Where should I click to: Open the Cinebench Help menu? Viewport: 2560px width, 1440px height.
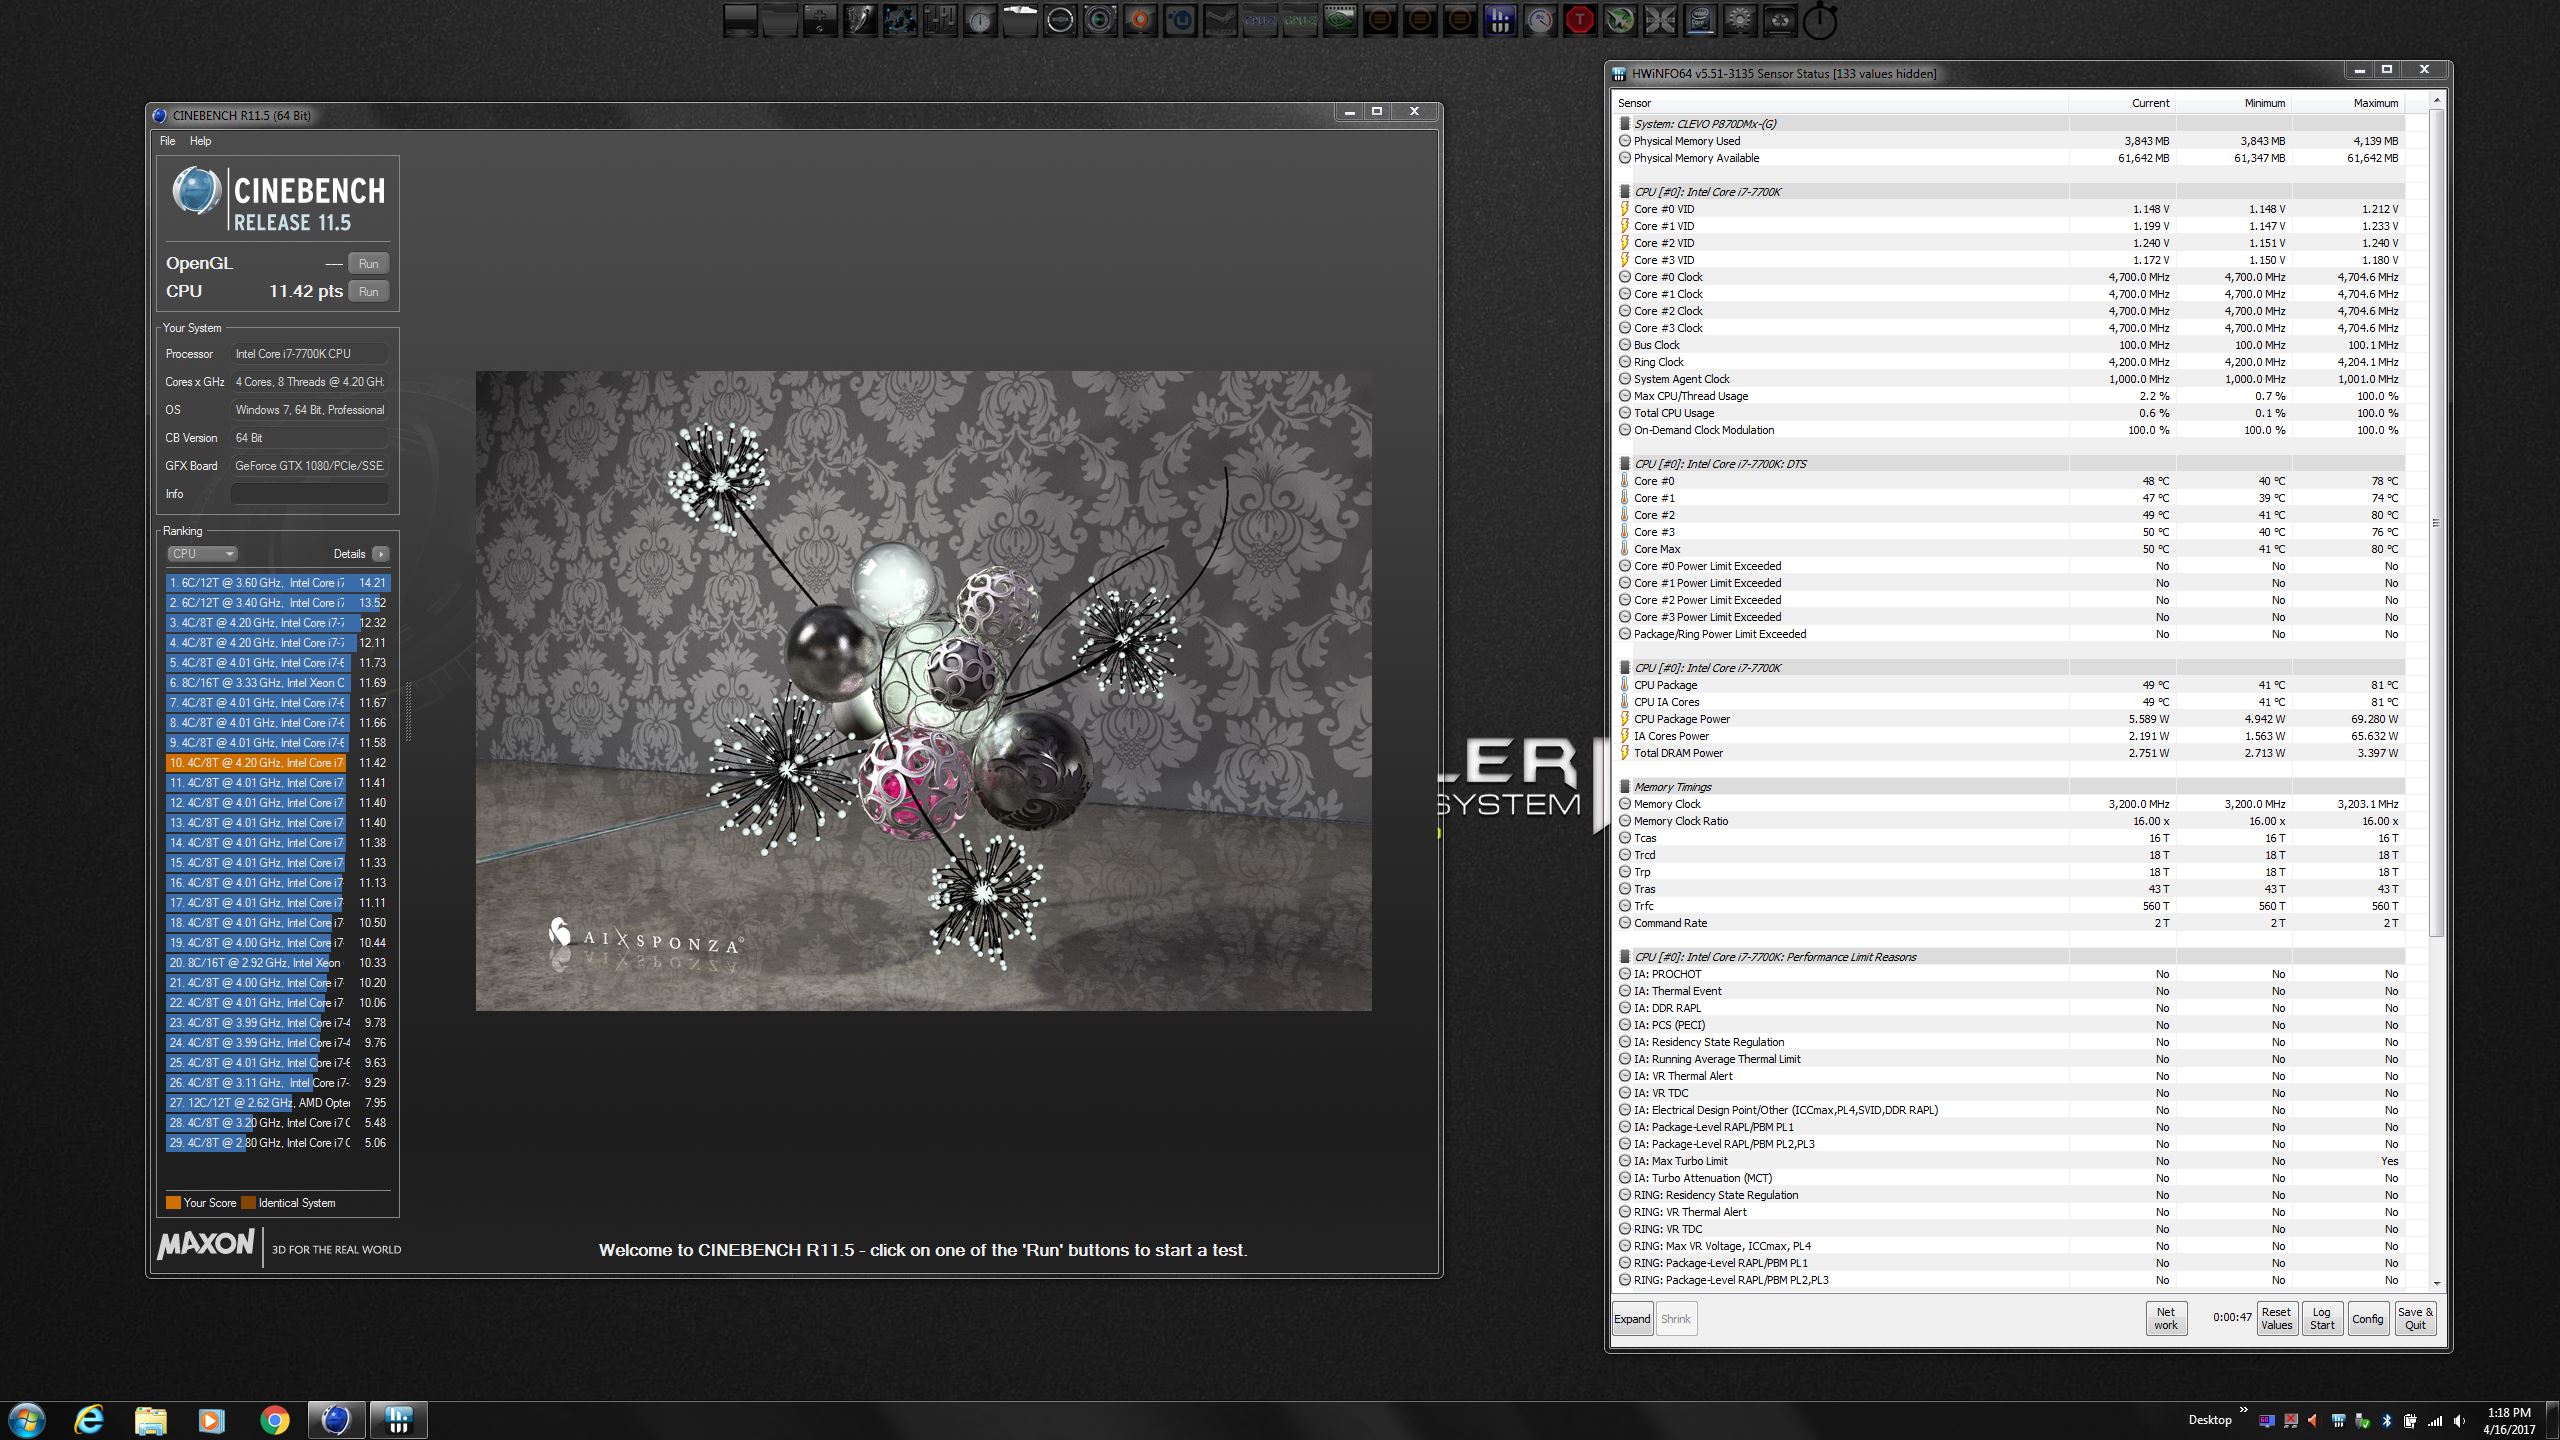click(x=200, y=141)
